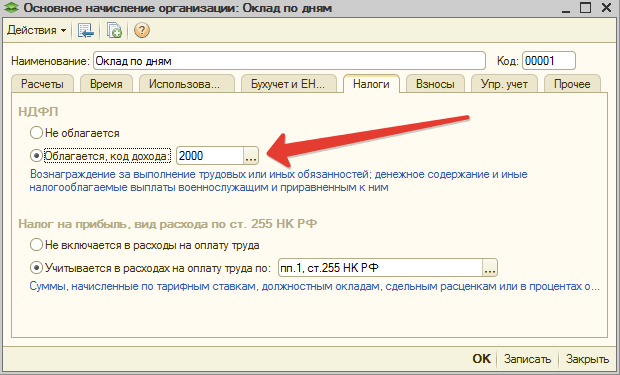Click the НДФЛ section heading
This screenshot has height=375, width=620.
point(38,112)
